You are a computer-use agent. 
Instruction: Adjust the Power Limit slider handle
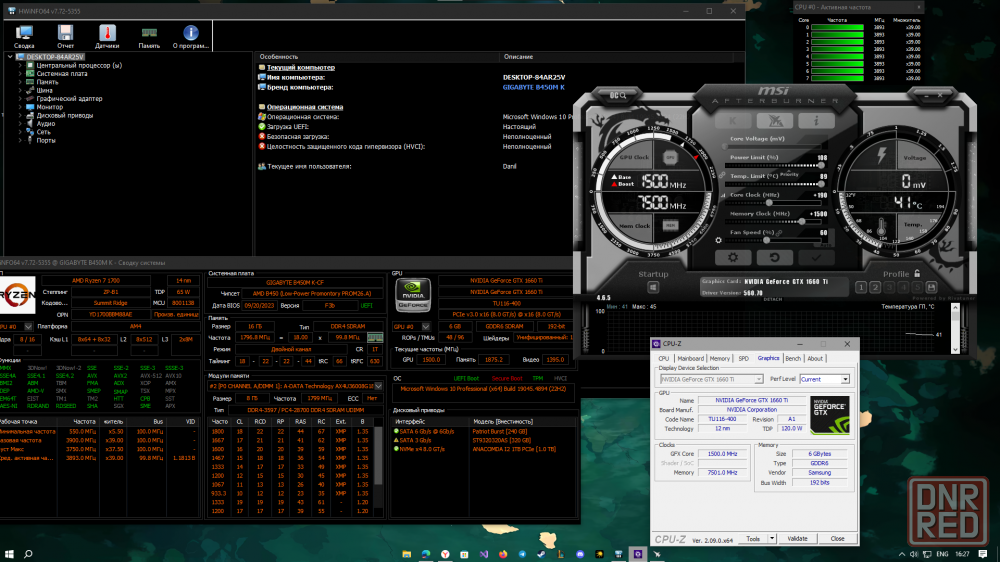820,165
